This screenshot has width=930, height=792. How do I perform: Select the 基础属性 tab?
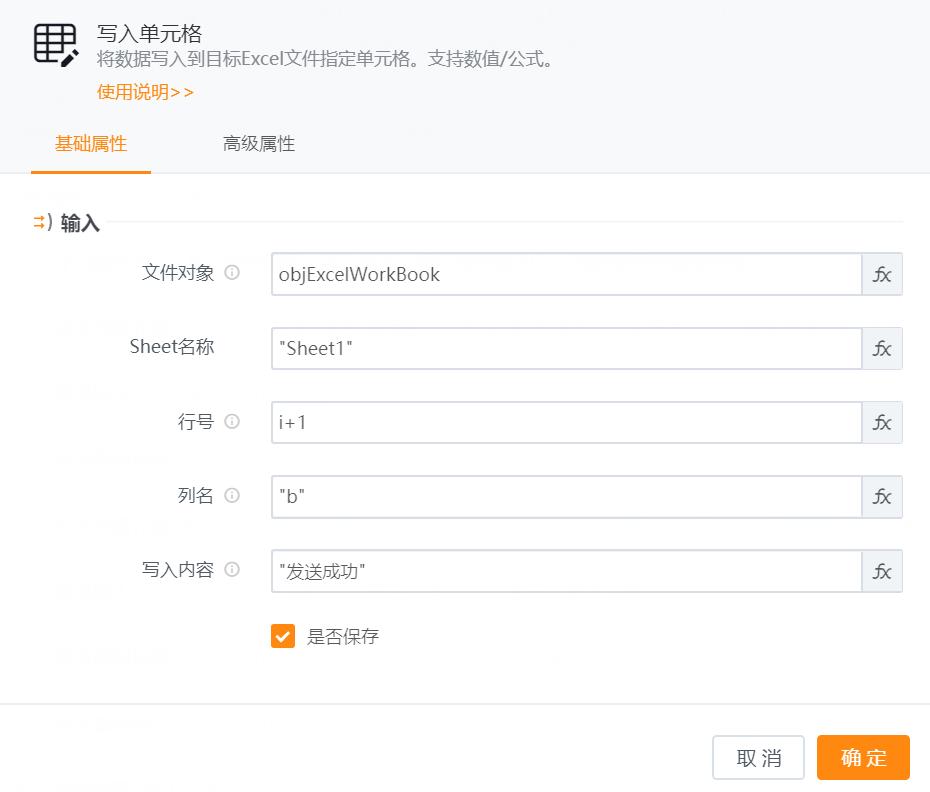point(91,144)
